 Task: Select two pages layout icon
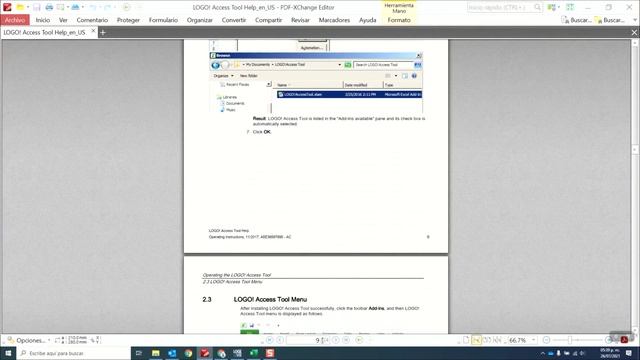[x=487, y=340]
